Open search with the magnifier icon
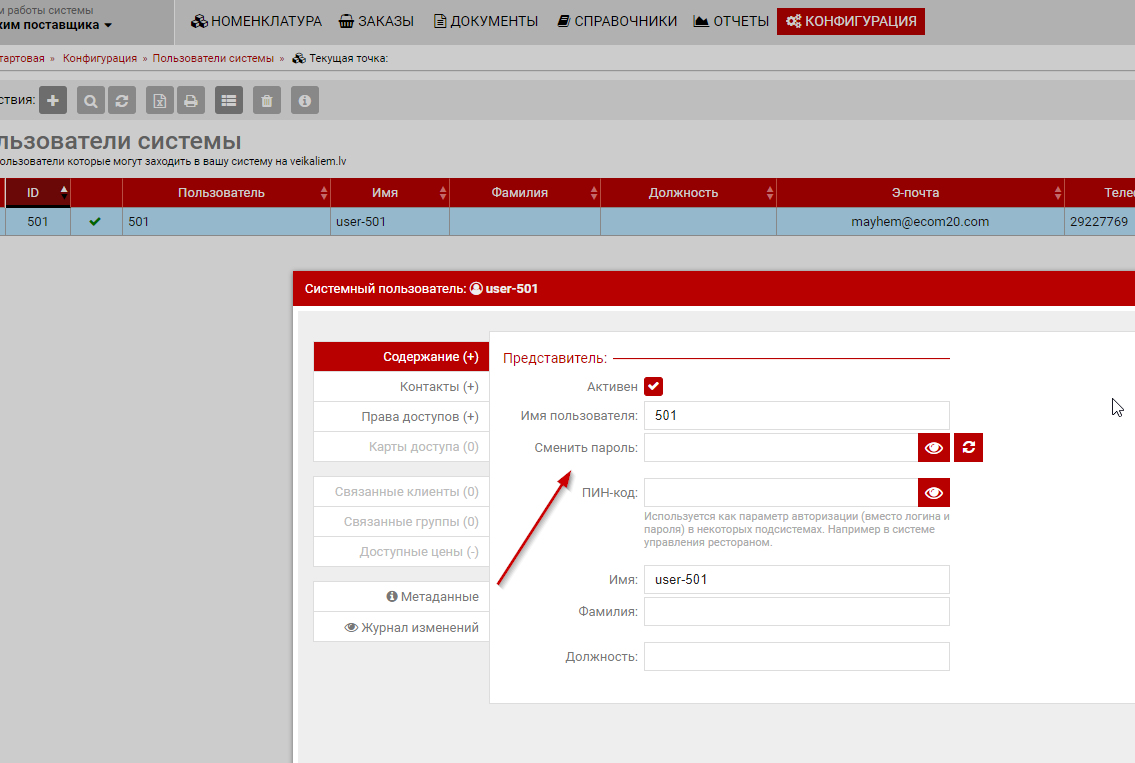Image resolution: width=1135 pixels, height=763 pixels. (x=91, y=100)
